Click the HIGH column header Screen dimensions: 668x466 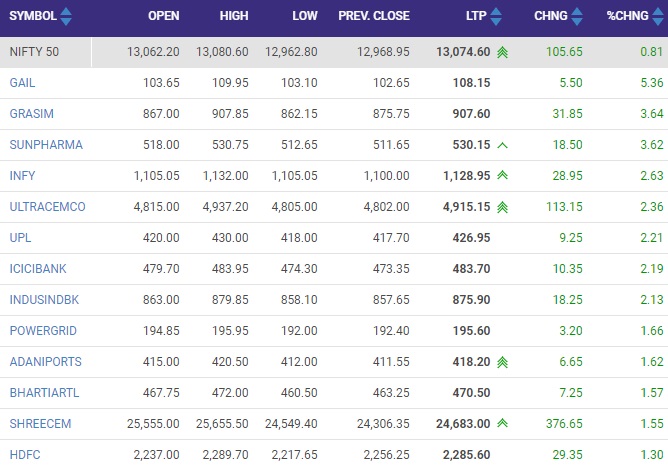coord(234,16)
